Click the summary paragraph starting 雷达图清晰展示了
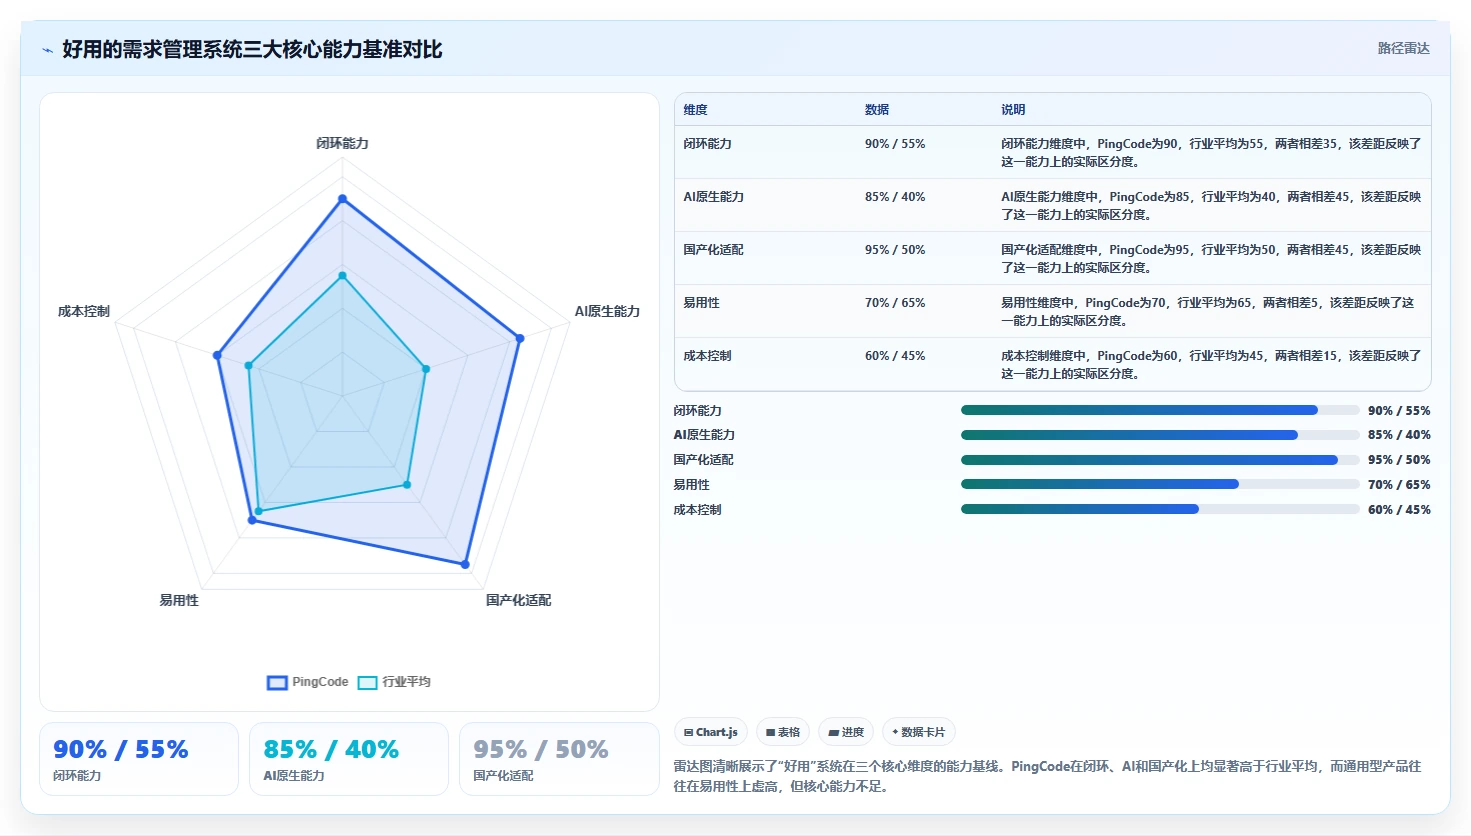 [1047, 776]
